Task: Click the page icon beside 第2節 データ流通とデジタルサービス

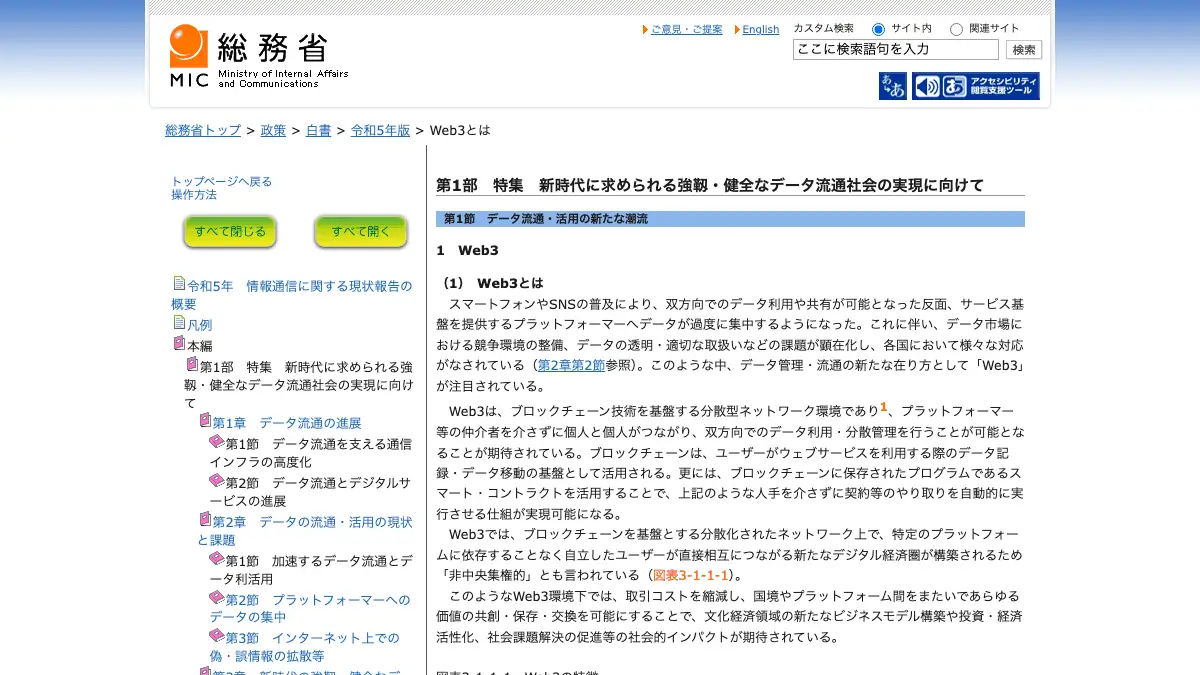Action: (x=216, y=480)
